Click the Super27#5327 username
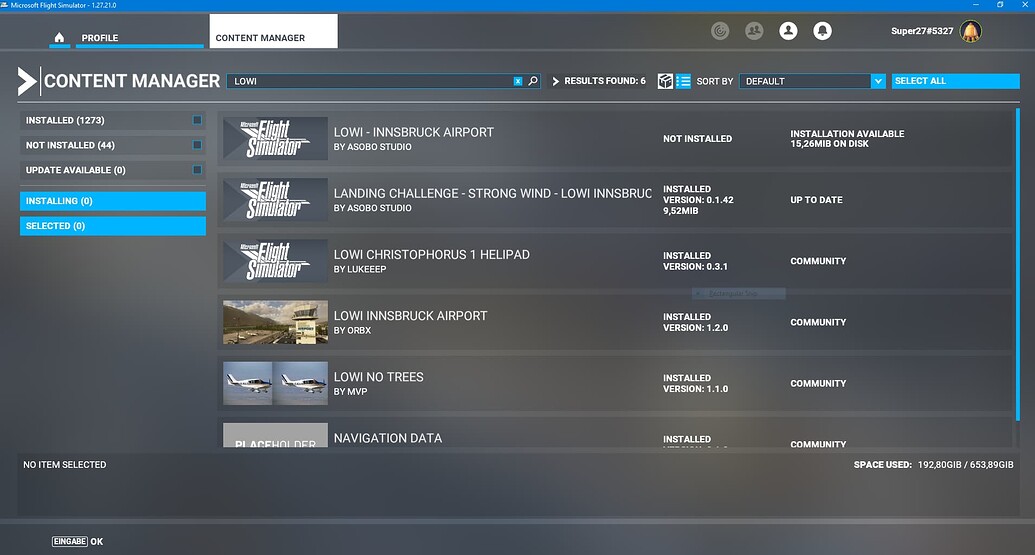Viewport: 1035px width, 555px height. 921,31
